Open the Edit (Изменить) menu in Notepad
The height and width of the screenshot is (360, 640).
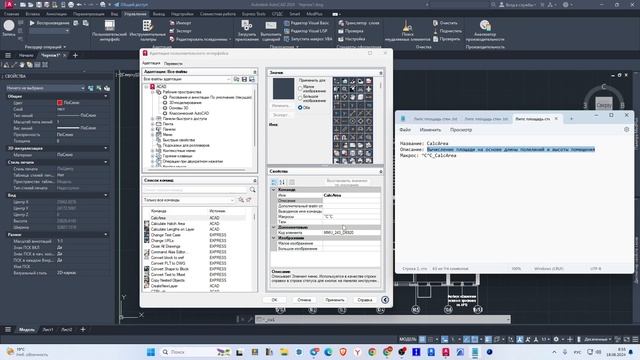[x=430, y=130]
